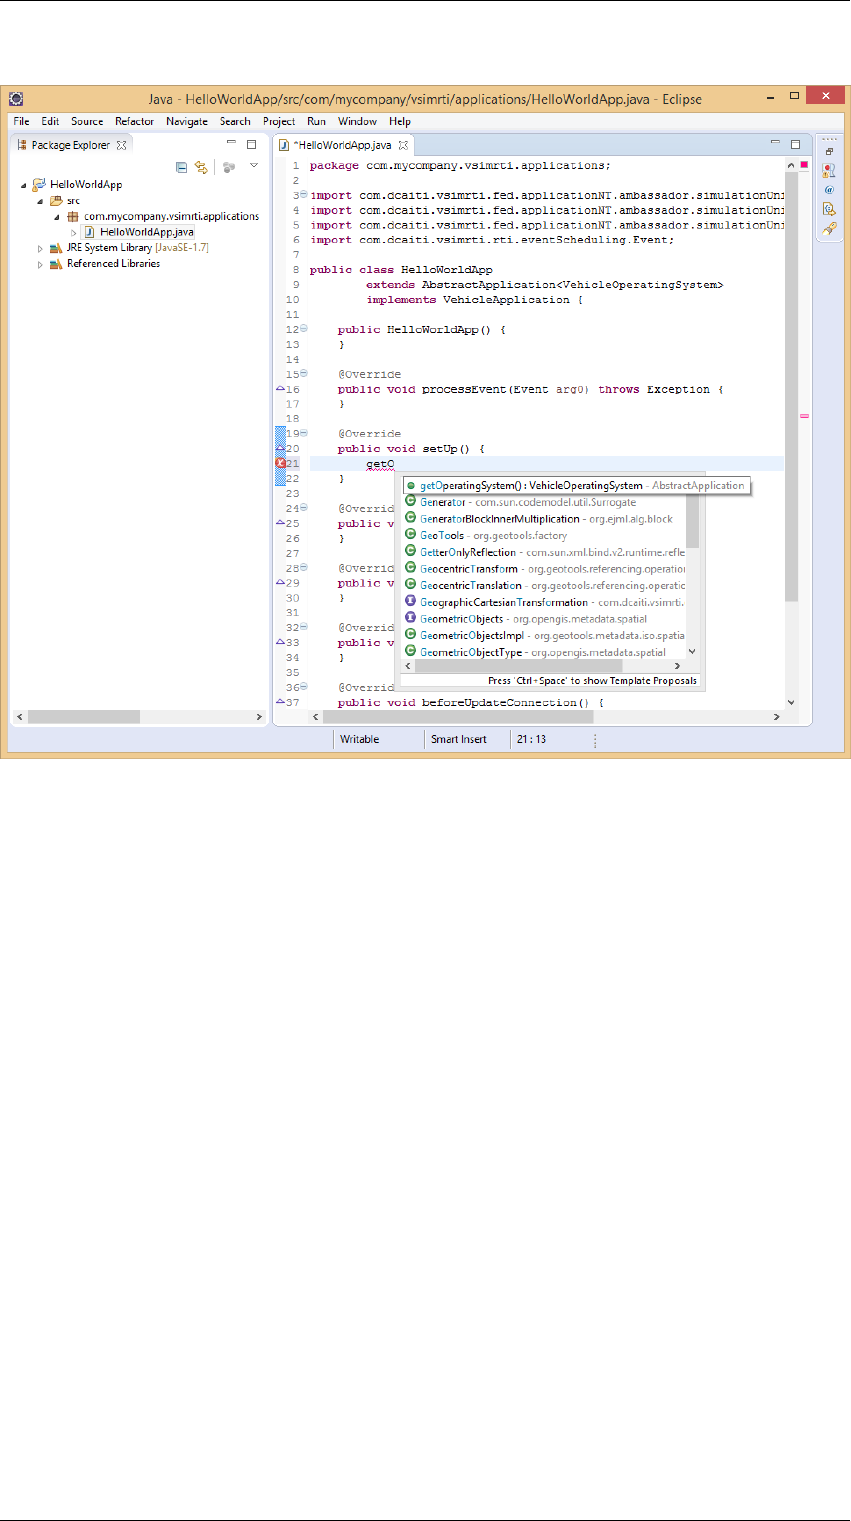Open the Run menu
The image size is (851, 1521).
(x=316, y=121)
